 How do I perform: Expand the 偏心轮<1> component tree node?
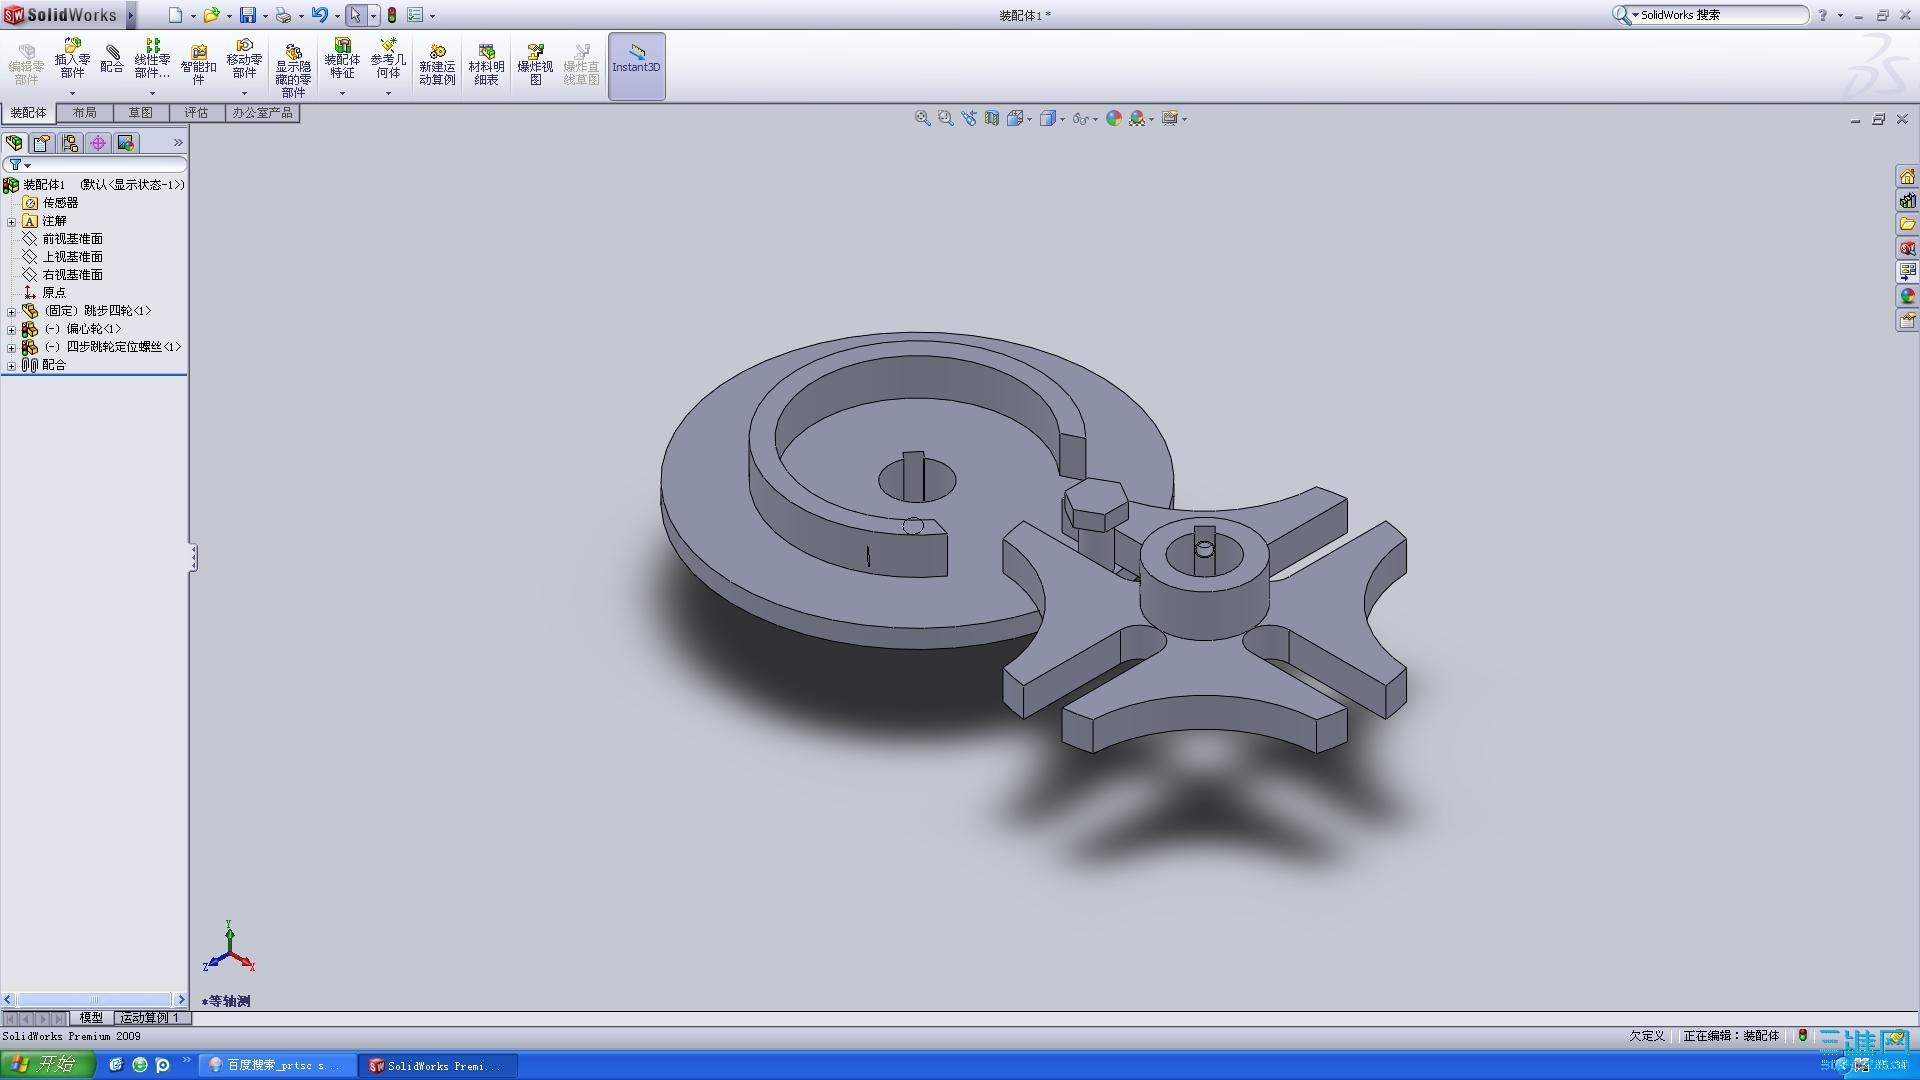[x=11, y=329]
